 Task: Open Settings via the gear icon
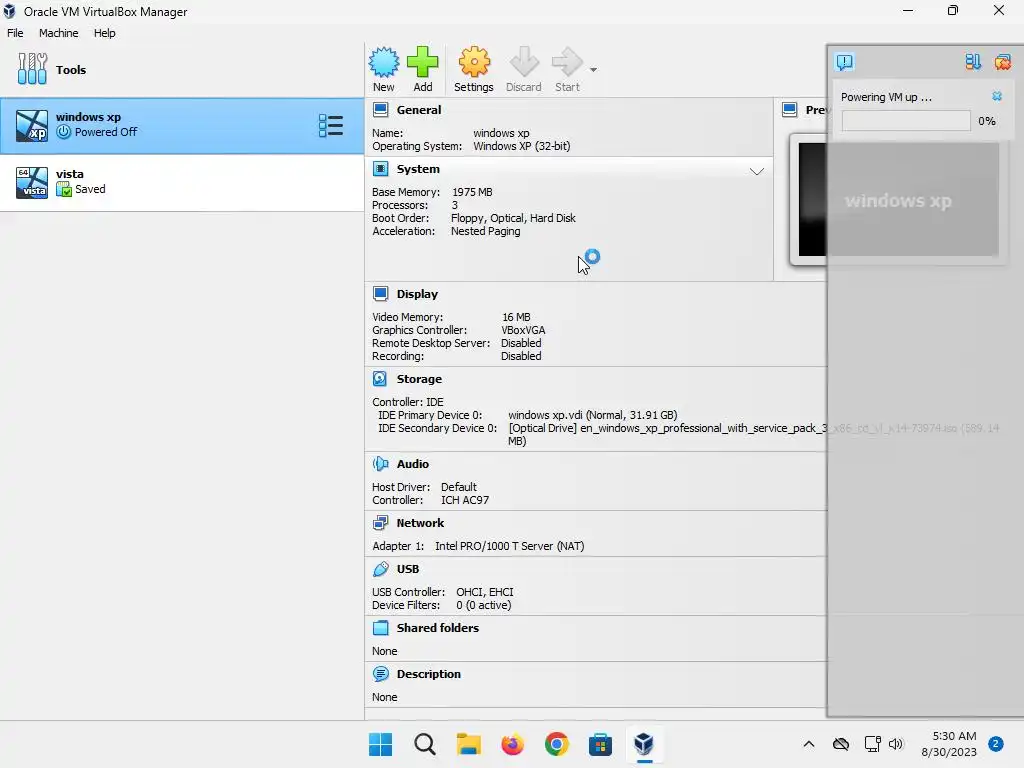473,62
